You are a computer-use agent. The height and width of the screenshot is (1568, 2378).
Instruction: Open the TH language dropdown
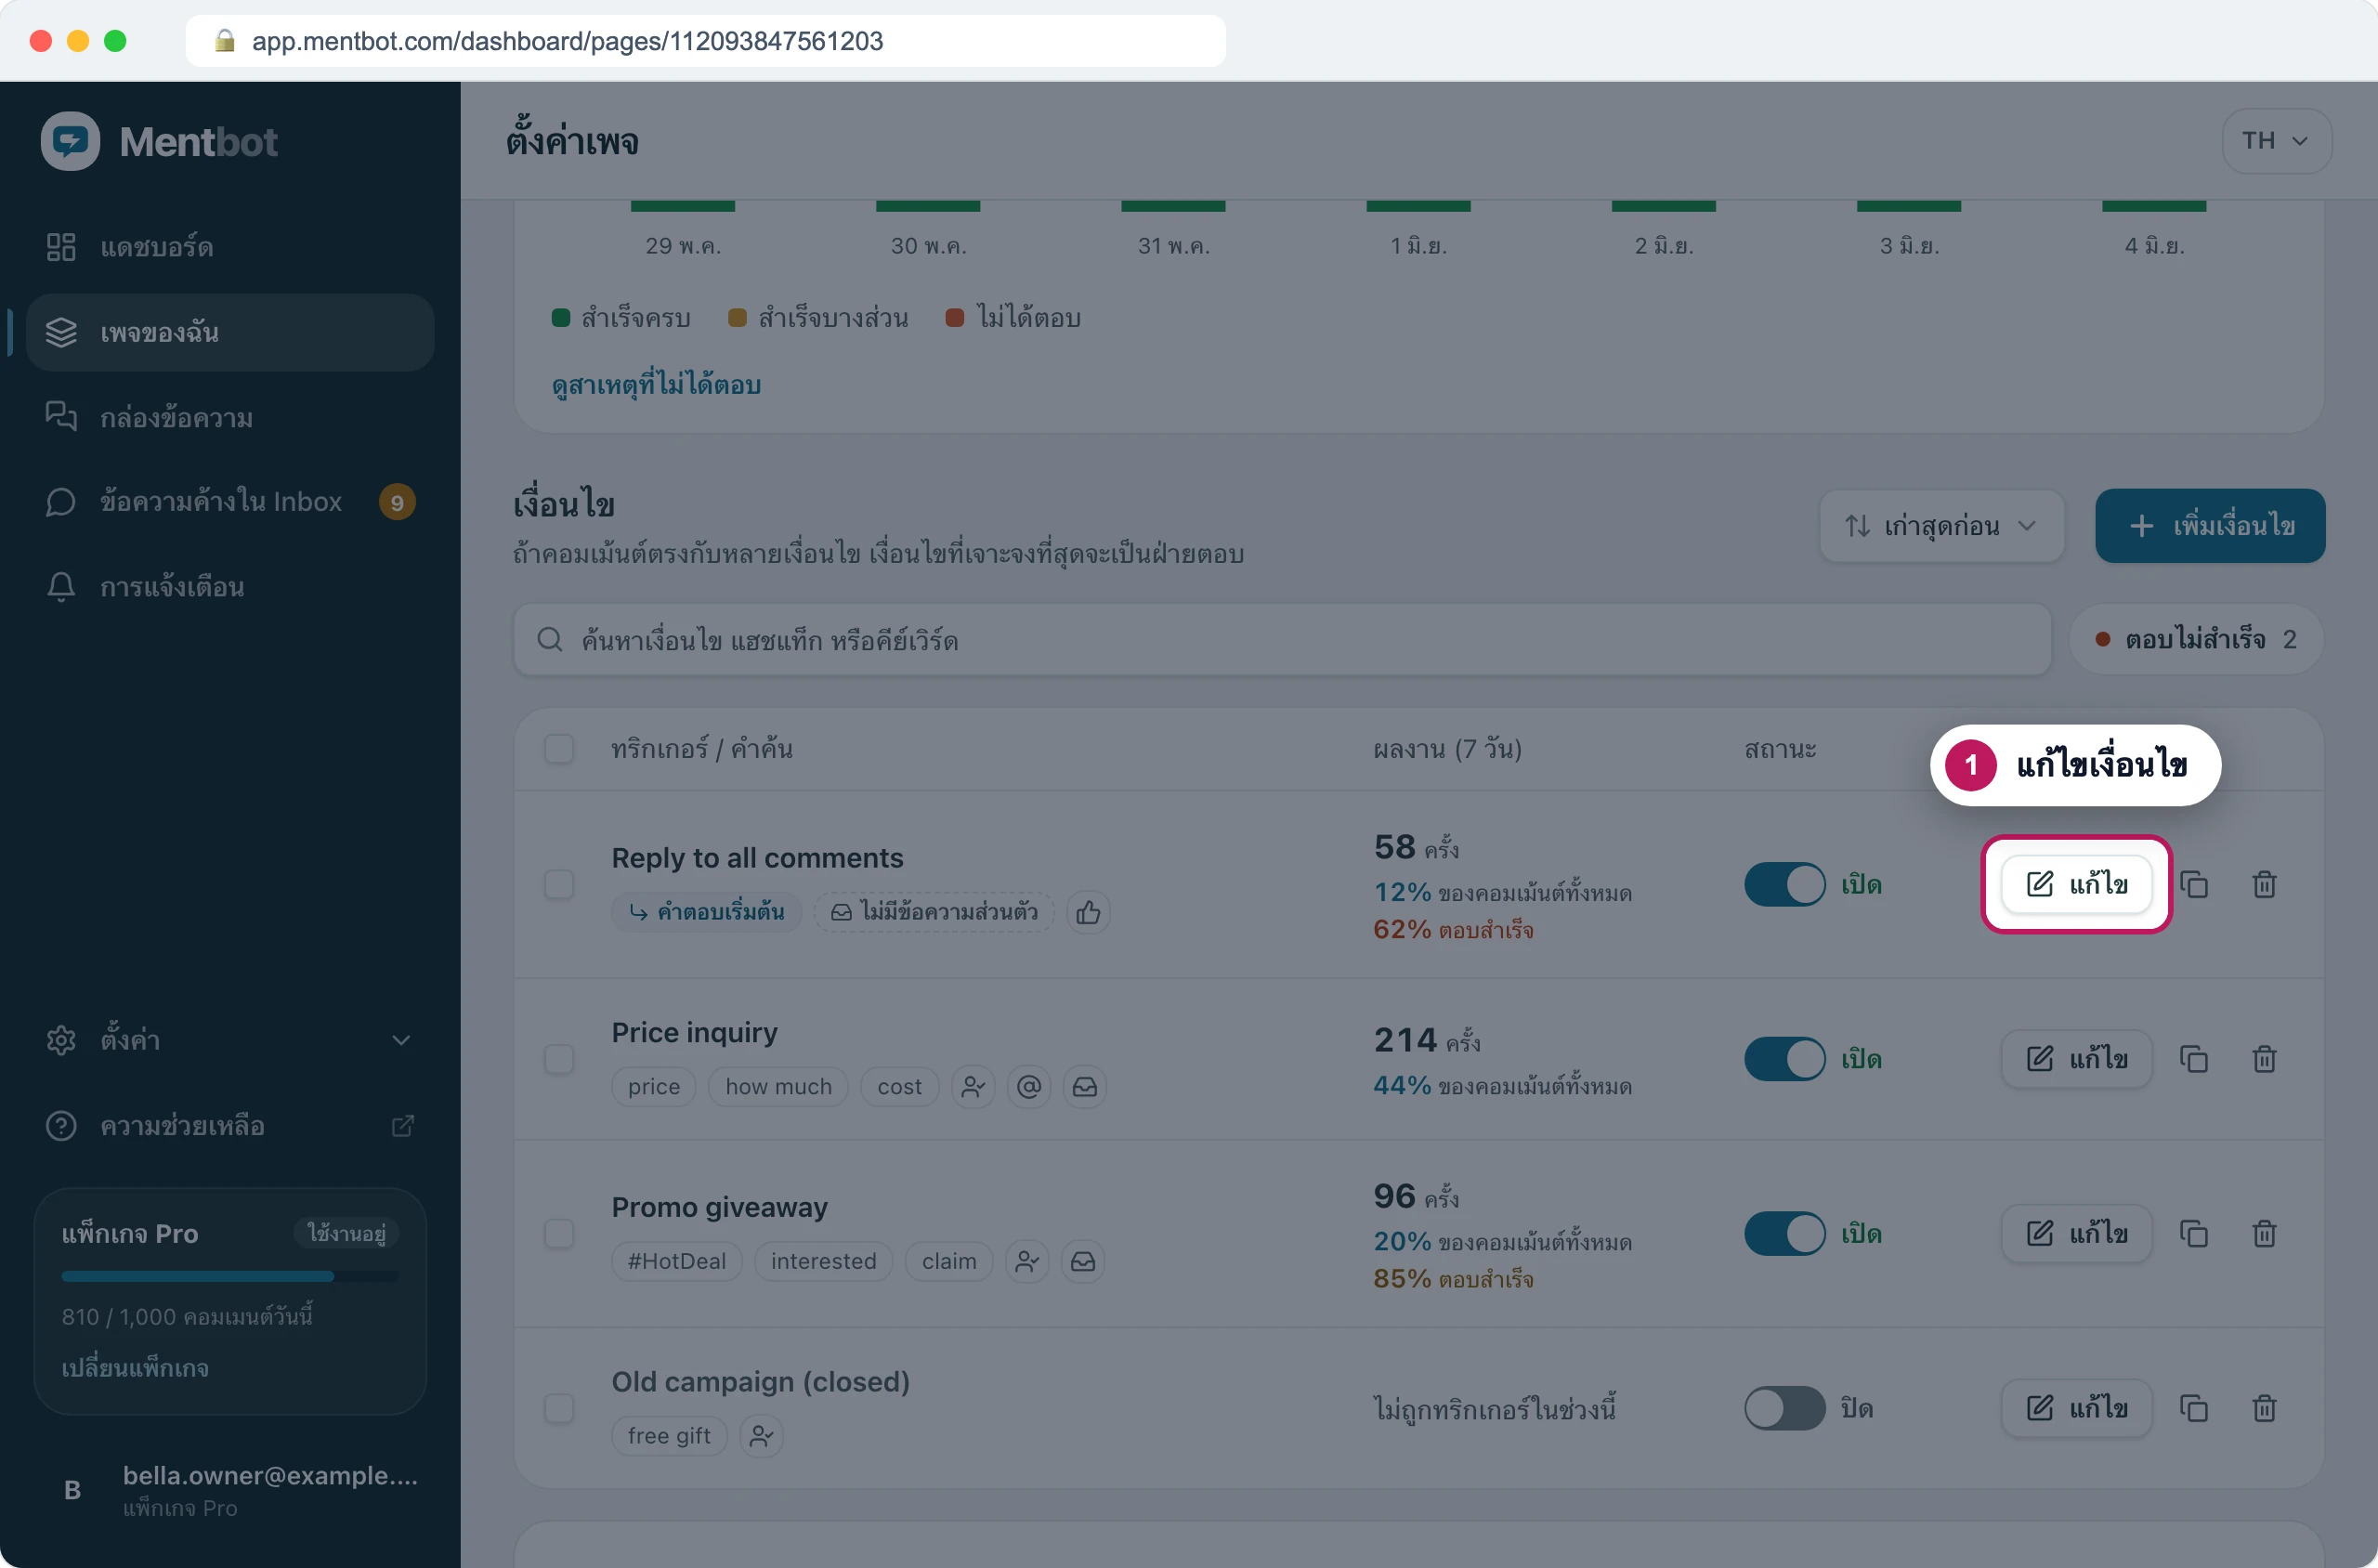coord(2276,141)
